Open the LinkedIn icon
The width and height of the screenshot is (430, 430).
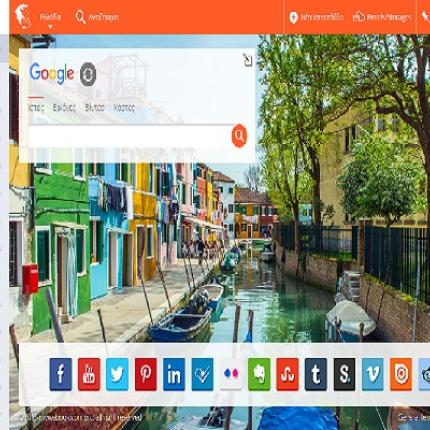(174, 374)
